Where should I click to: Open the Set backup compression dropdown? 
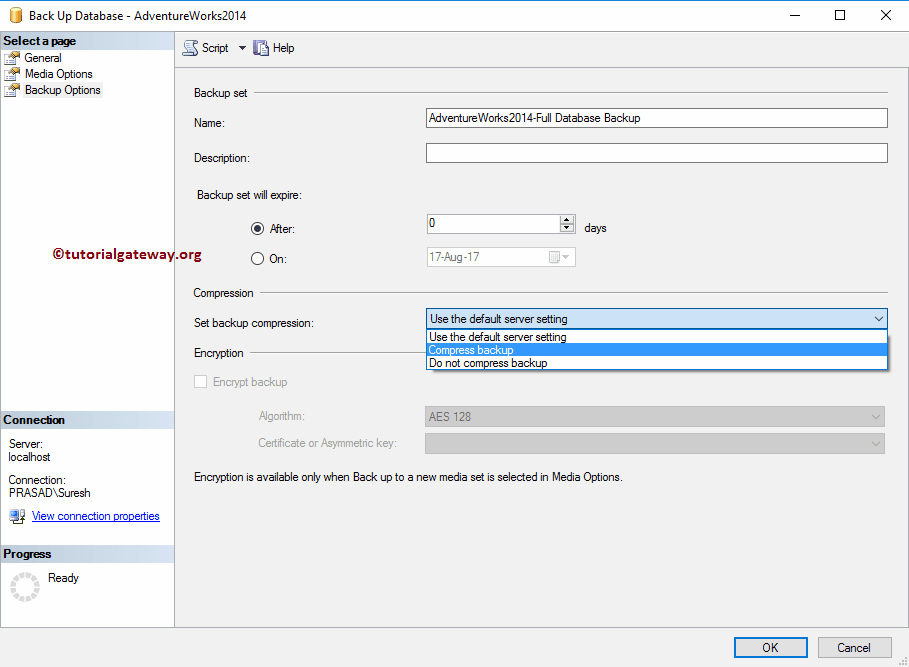coord(879,318)
